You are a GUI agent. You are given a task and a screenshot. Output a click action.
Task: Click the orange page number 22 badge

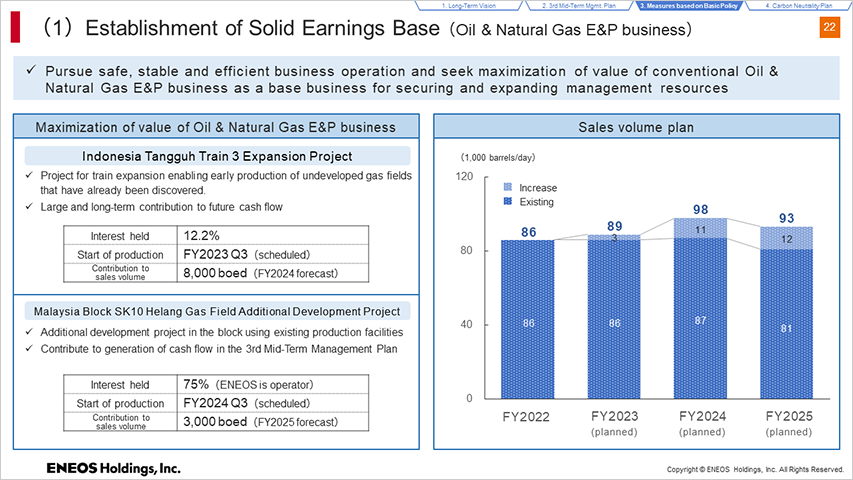pyautogui.click(x=830, y=27)
